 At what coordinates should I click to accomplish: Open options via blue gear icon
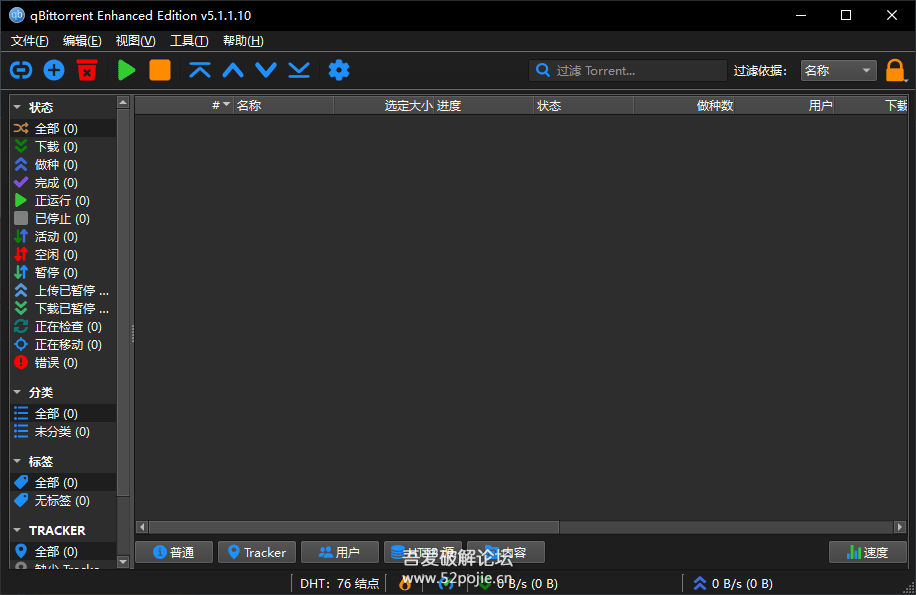[x=339, y=70]
